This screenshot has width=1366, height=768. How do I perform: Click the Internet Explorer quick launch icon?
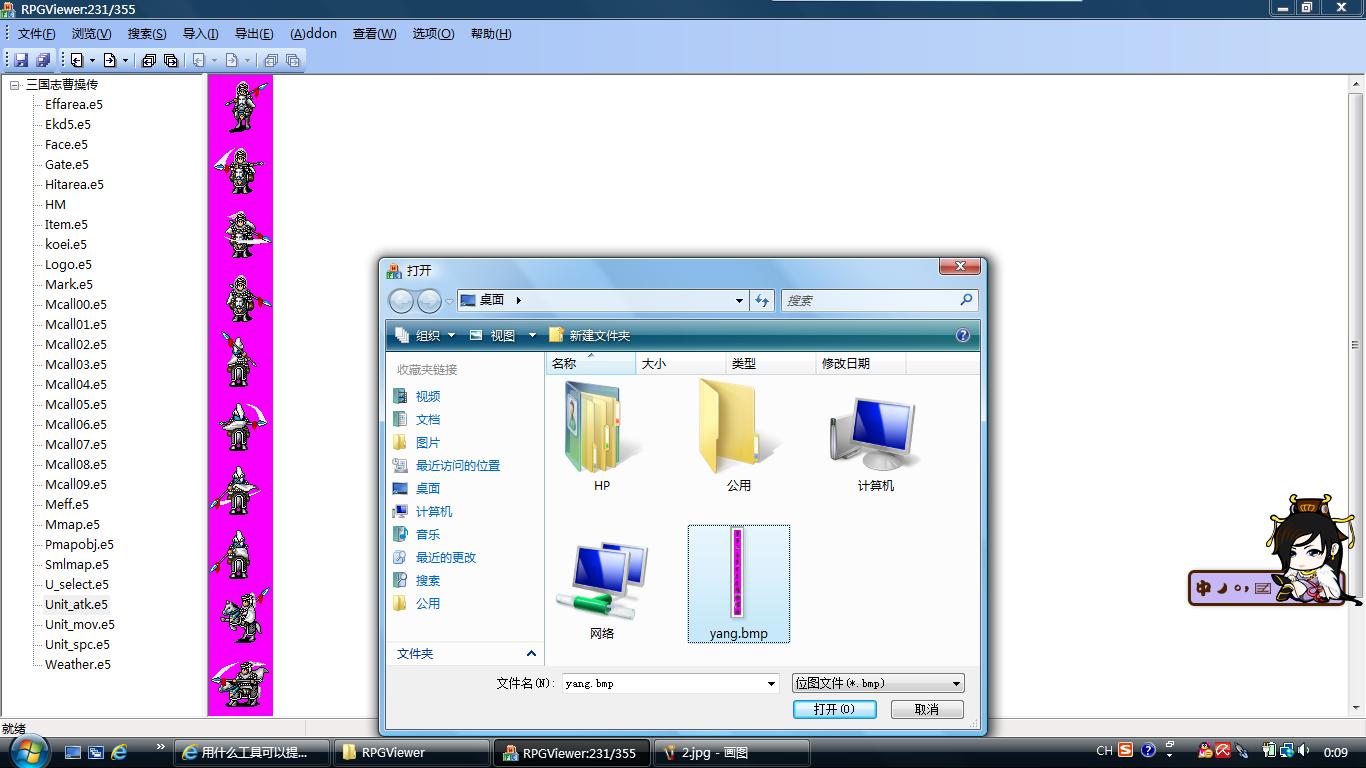point(119,752)
